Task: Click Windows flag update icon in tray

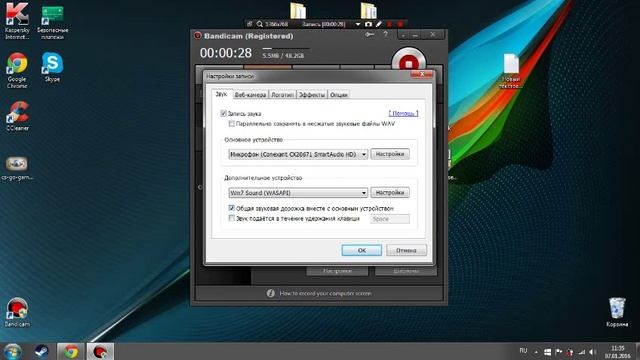Action: tap(547, 352)
